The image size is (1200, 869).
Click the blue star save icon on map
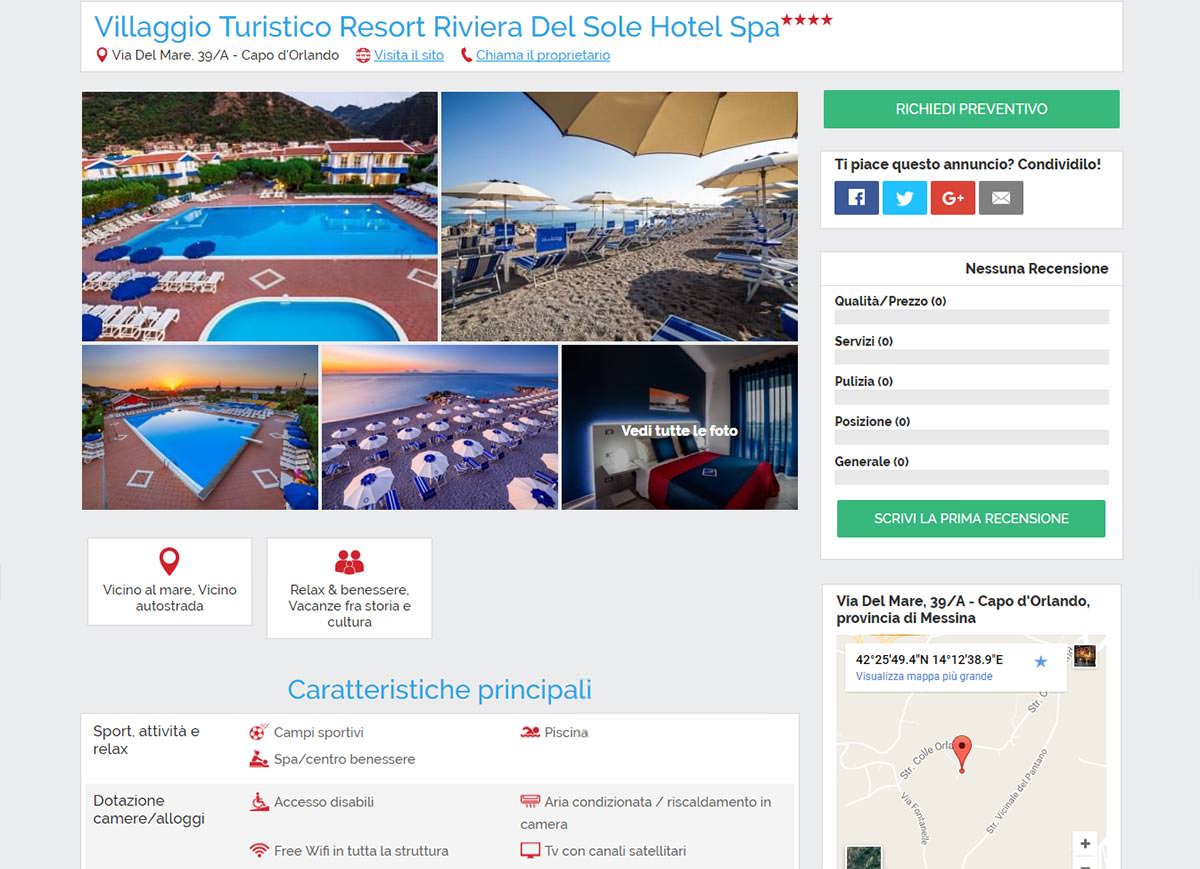click(1040, 661)
